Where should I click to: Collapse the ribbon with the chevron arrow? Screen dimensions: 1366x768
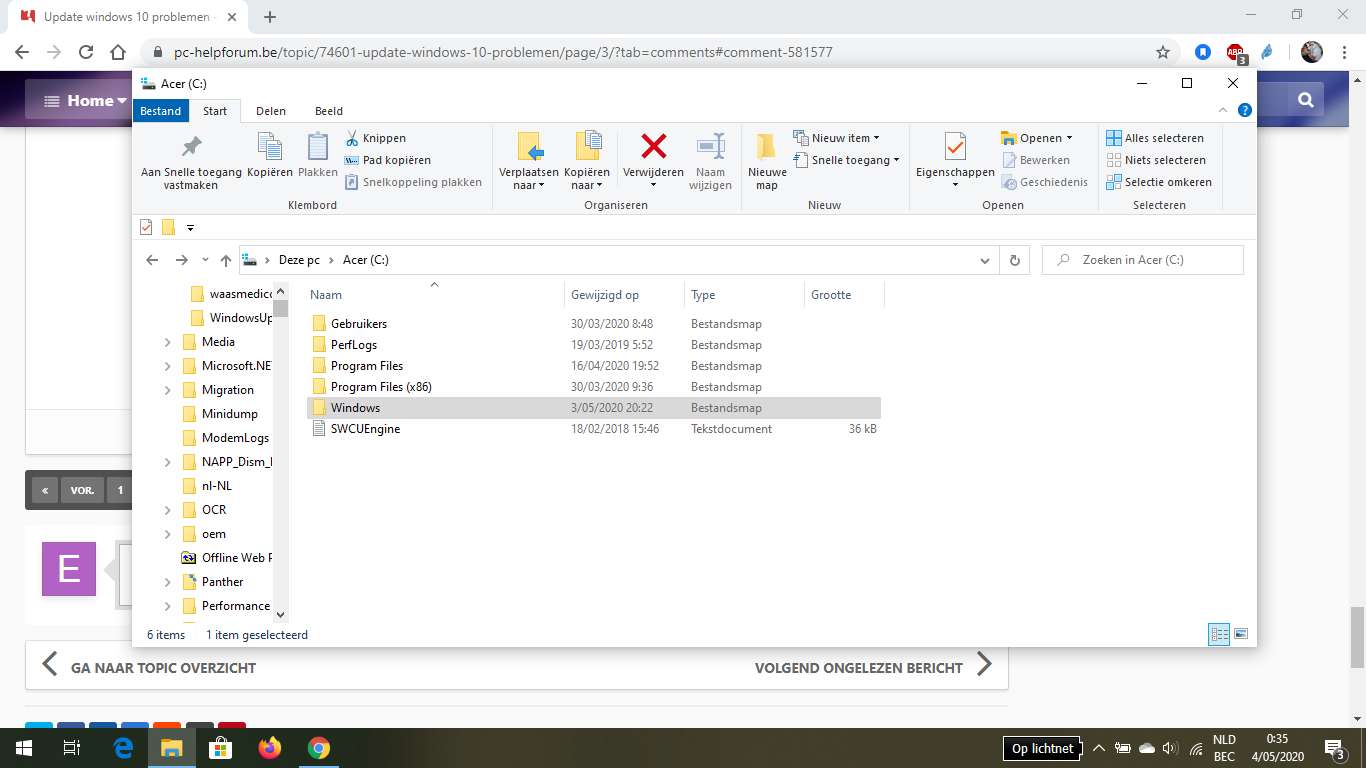tap(1224, 111)
